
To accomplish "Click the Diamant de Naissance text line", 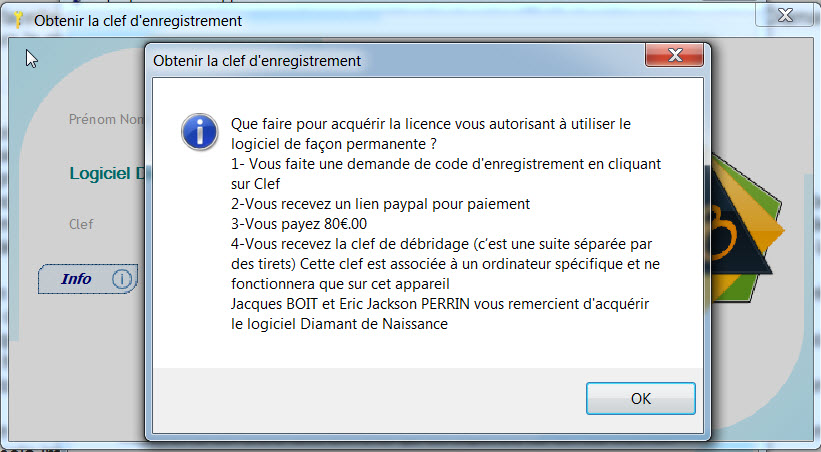I will tap(339, 324).
